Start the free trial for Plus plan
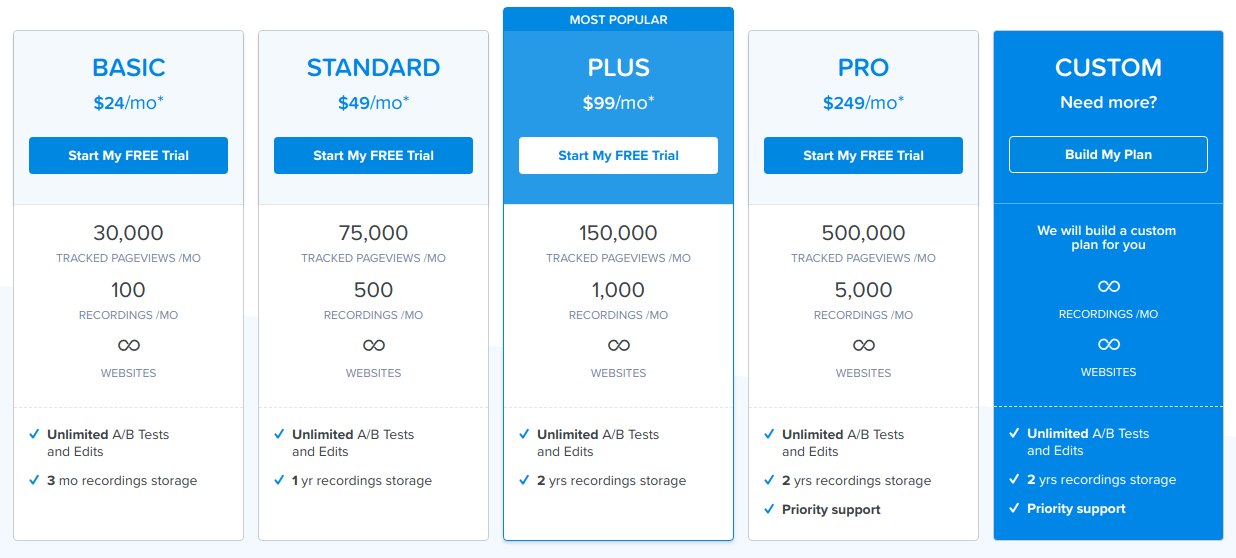This screenshot has height=558, width=1236. pos(618,155)
